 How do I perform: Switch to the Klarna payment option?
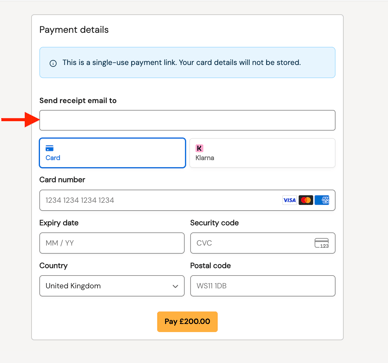tap(262, 153)
